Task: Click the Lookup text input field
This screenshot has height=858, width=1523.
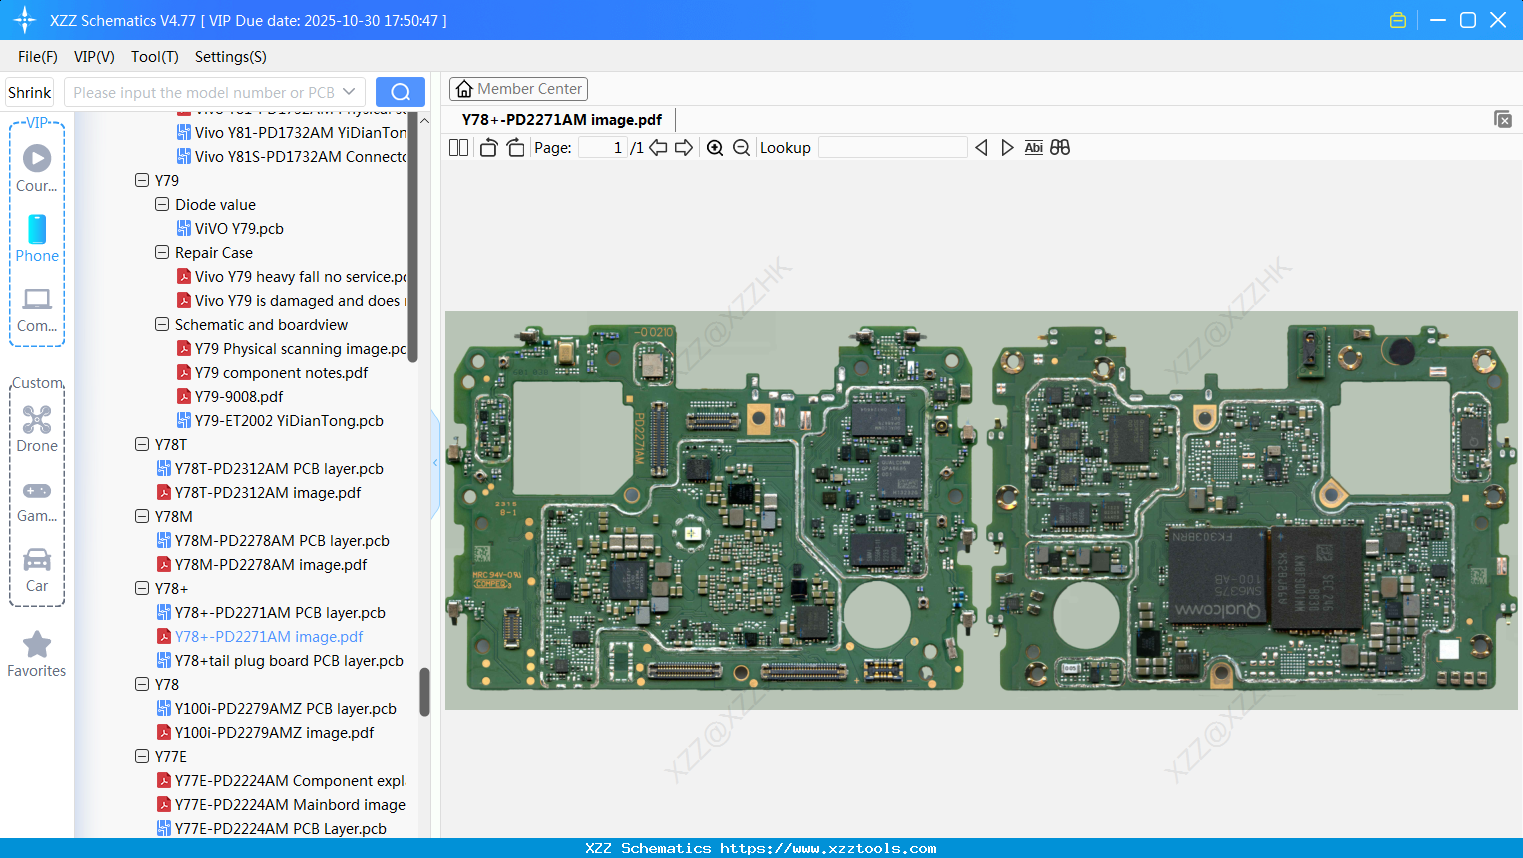Action: (892, 148)
